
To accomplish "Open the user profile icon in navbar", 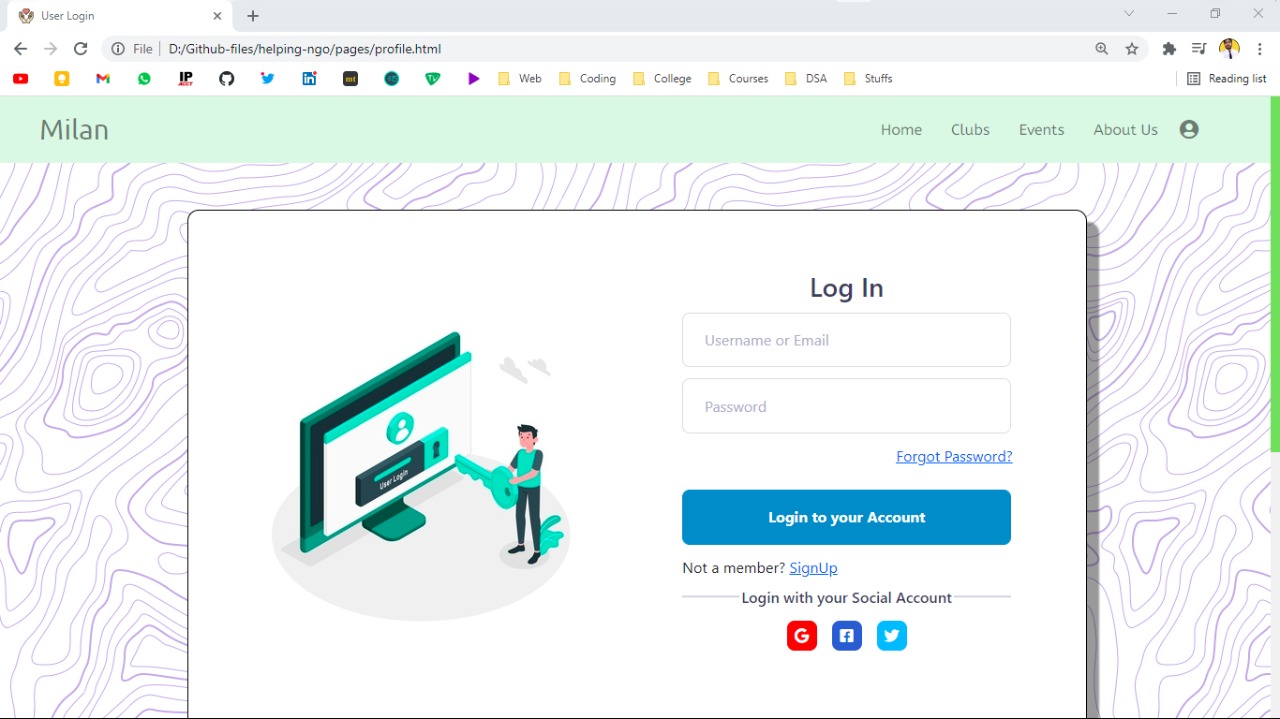I will tap(1189, 129).
